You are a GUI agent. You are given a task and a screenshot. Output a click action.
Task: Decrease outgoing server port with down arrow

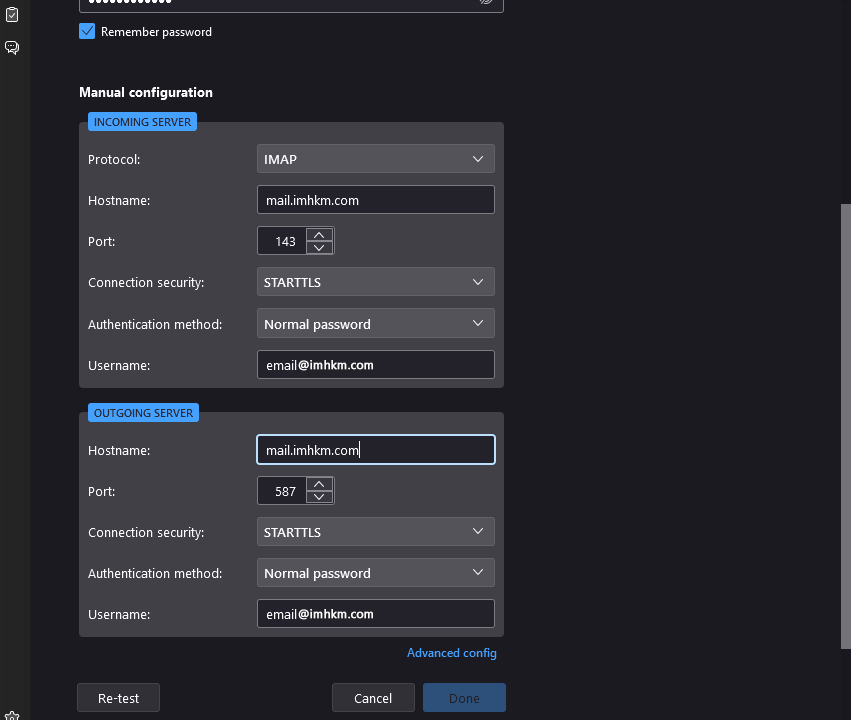pos(319,497)
